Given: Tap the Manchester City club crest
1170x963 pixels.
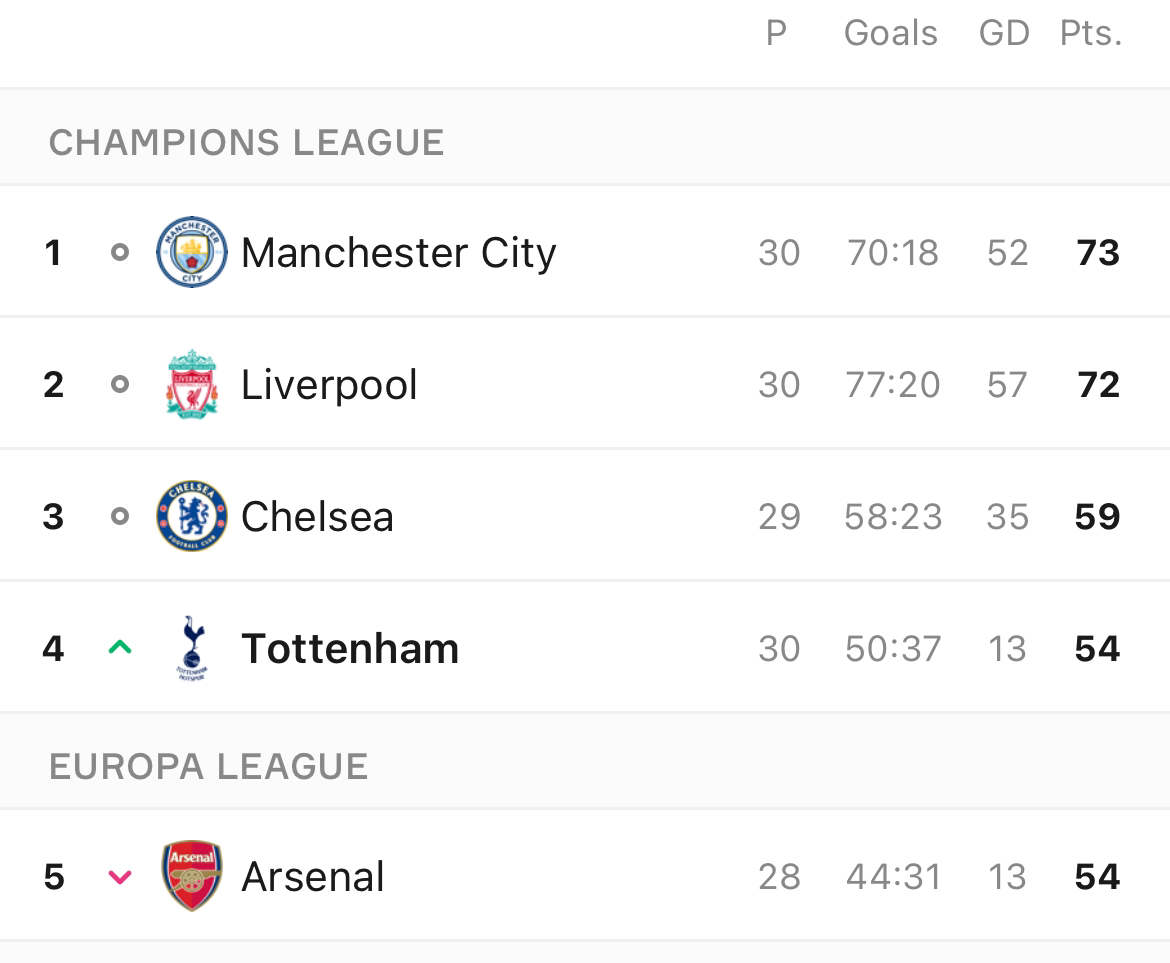Looking at the screenshot, I should pos(192,252).
